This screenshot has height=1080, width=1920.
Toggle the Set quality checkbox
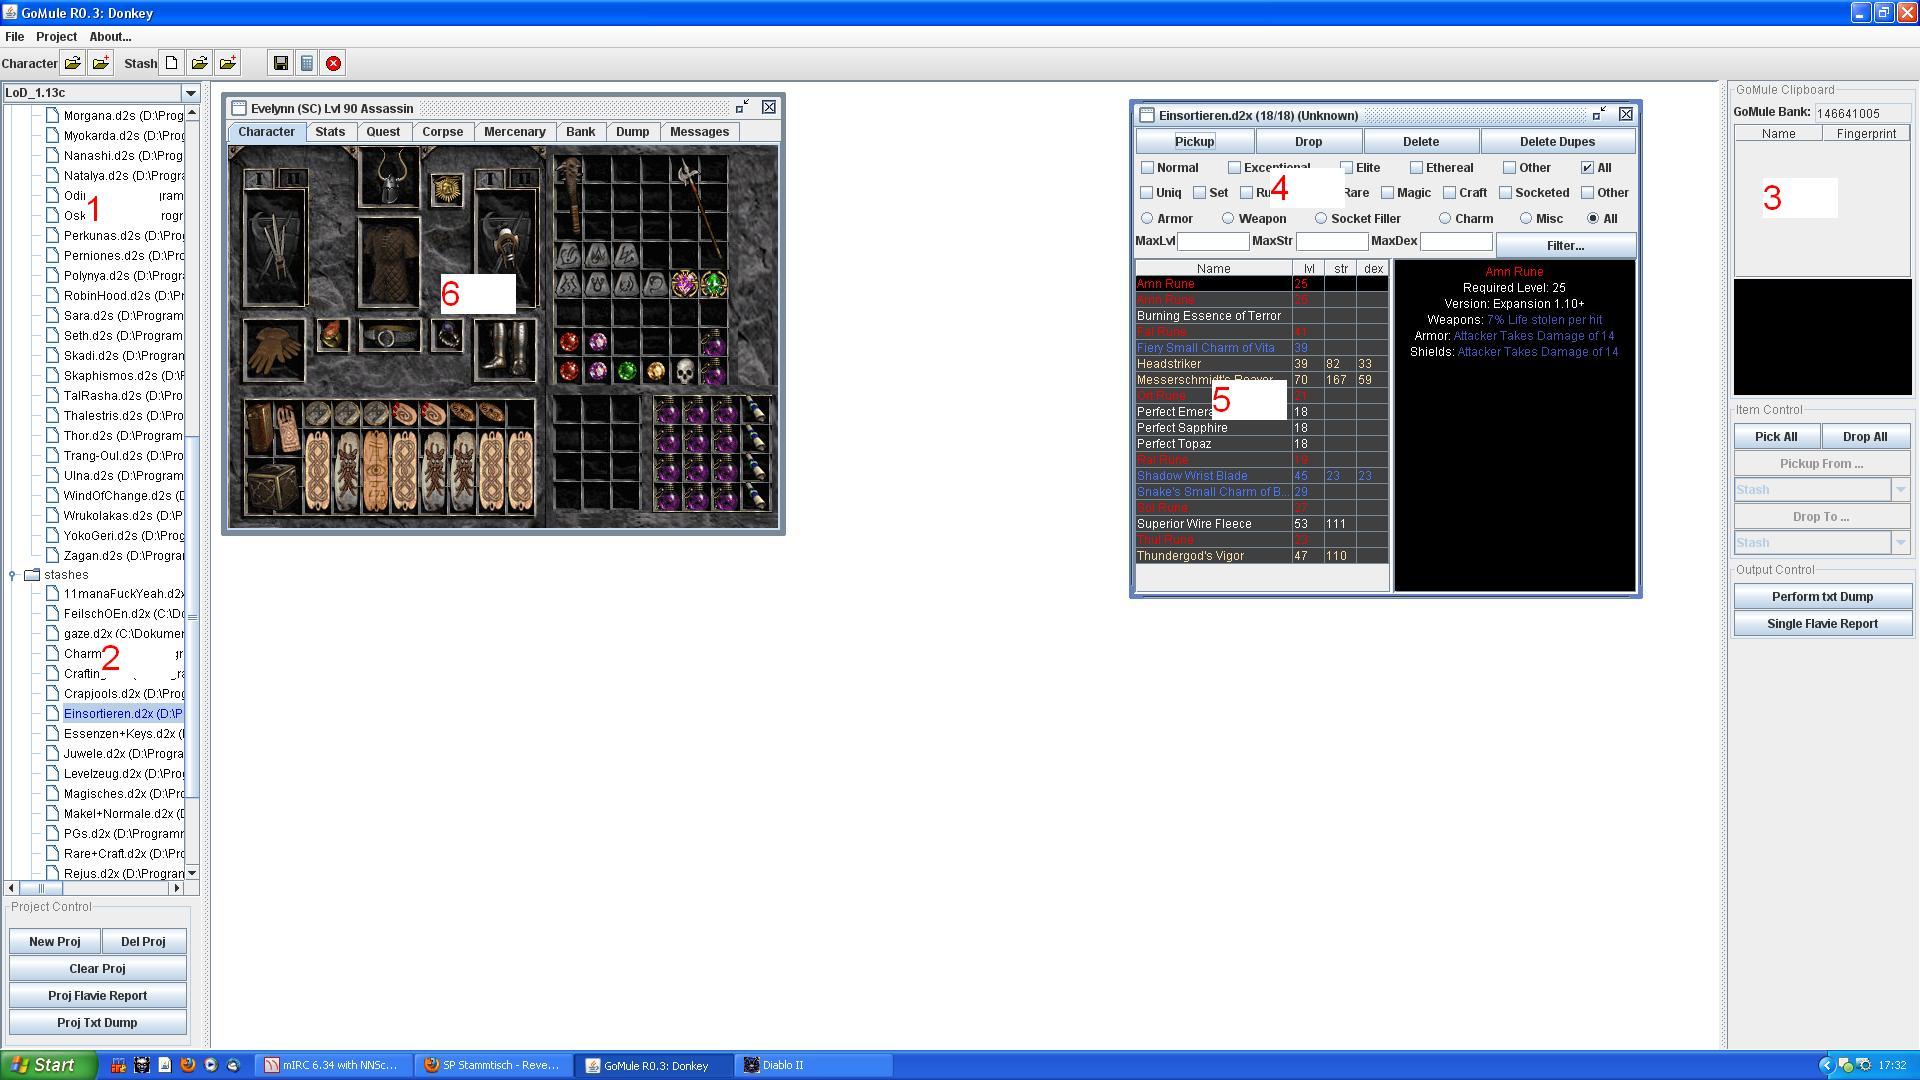click(1199, 192)
